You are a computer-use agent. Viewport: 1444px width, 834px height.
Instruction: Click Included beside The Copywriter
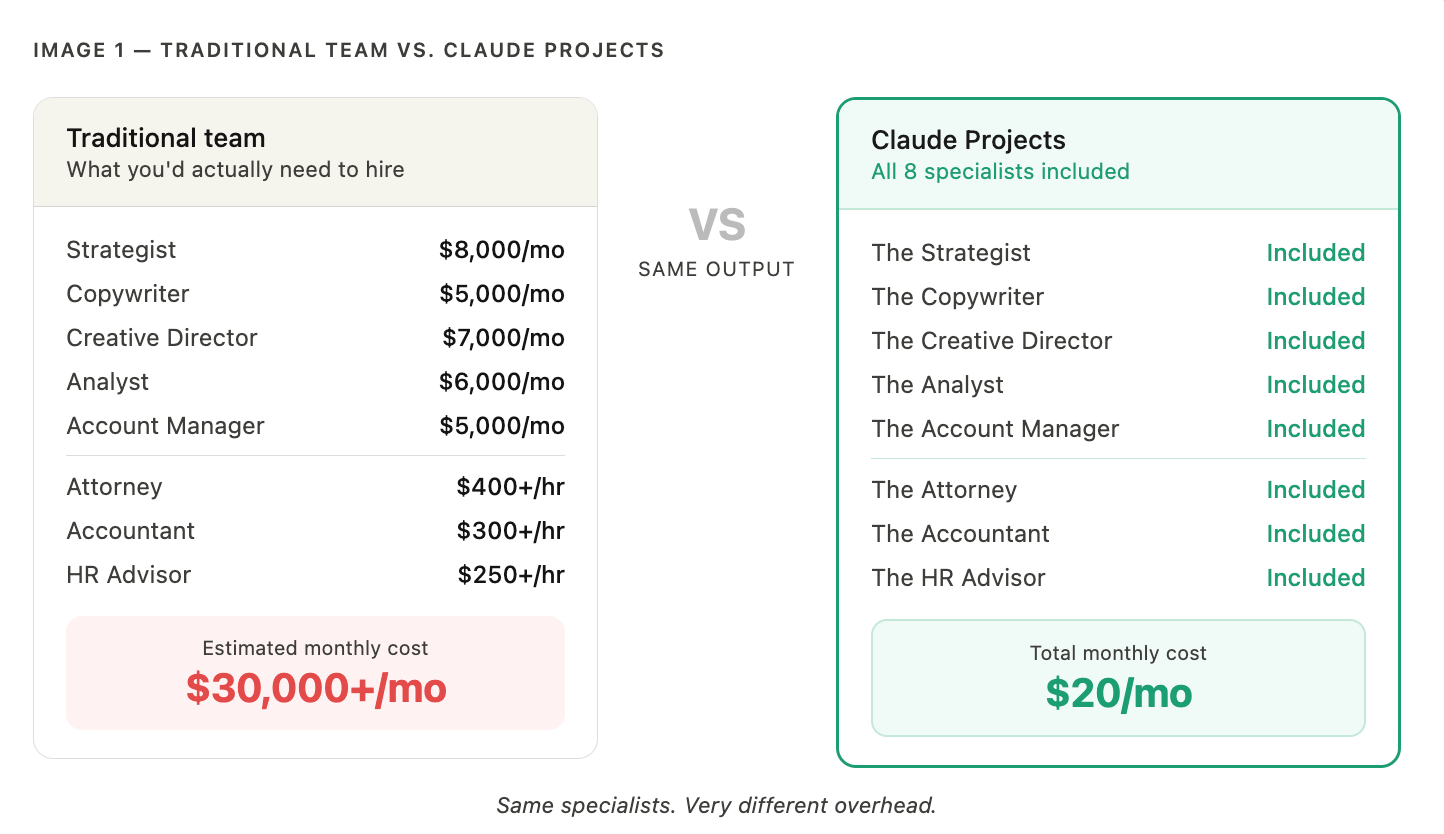1315,297
